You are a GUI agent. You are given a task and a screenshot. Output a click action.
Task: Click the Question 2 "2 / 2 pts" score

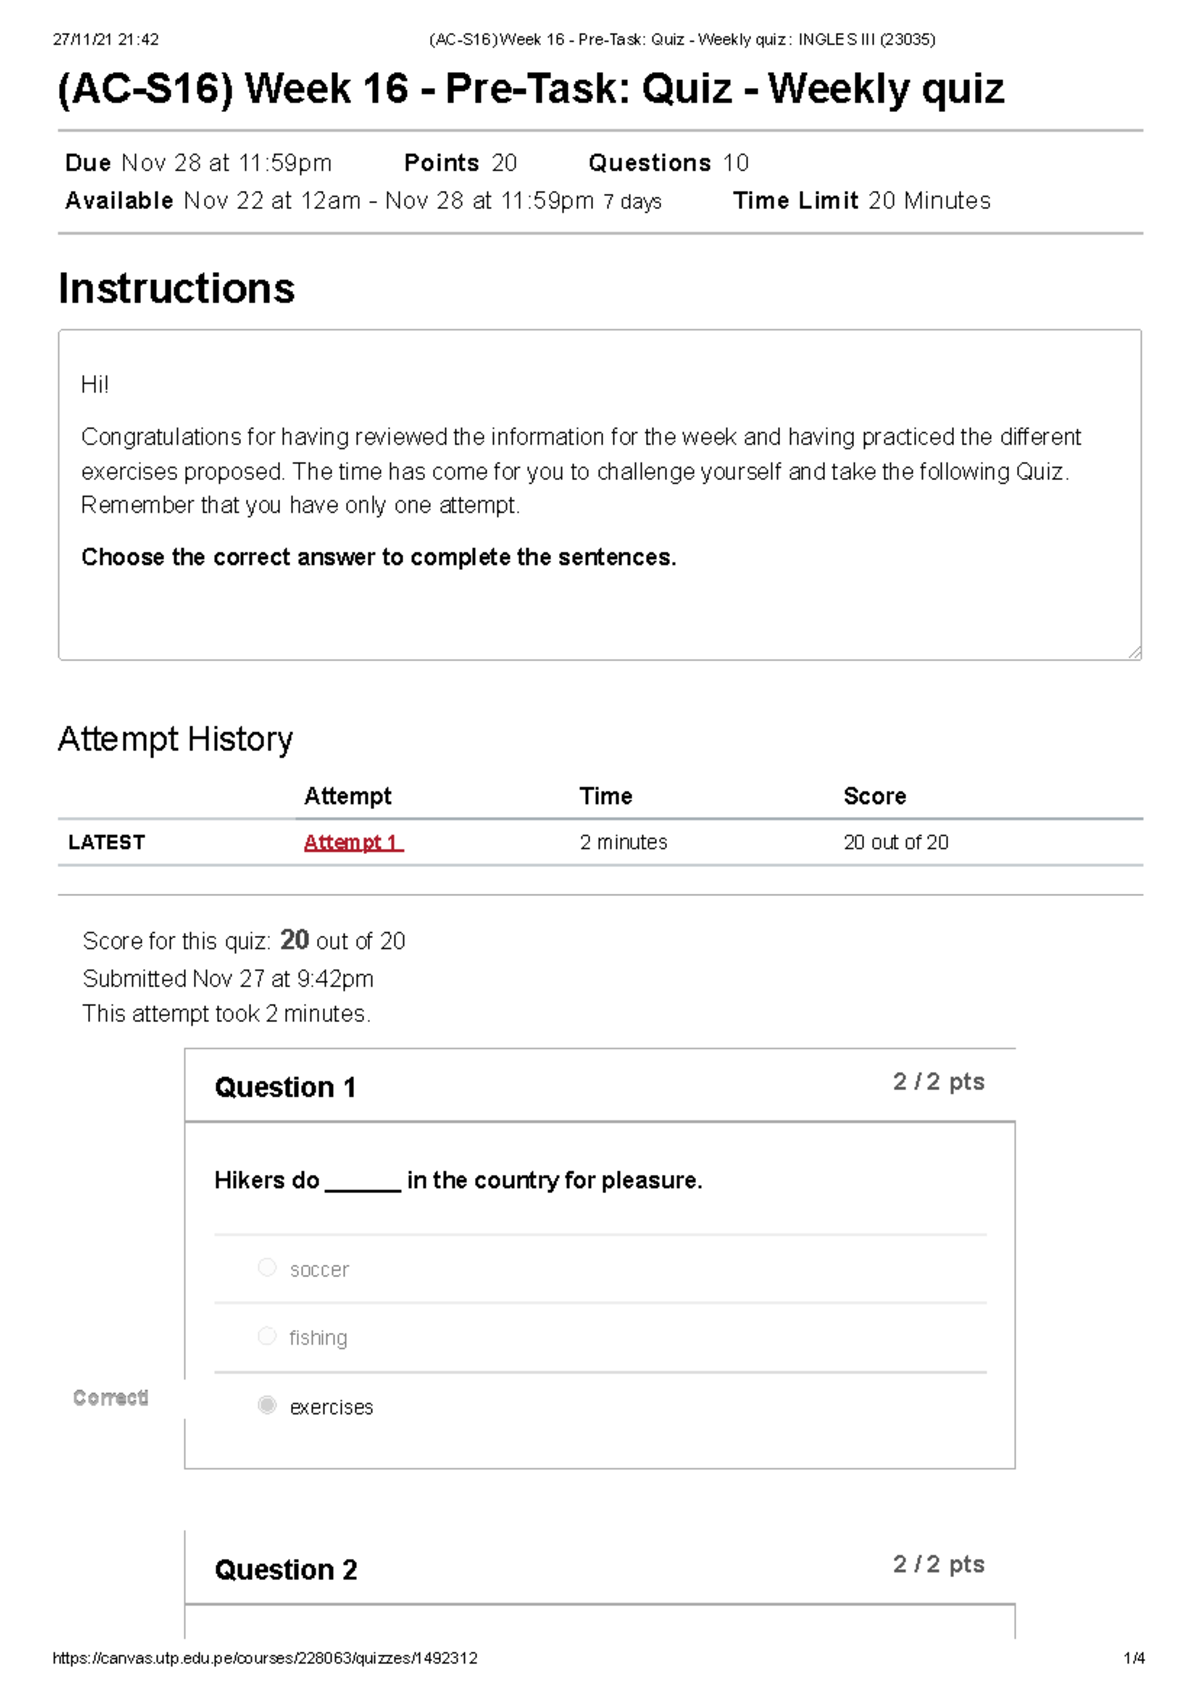[x=938, y=1565]
